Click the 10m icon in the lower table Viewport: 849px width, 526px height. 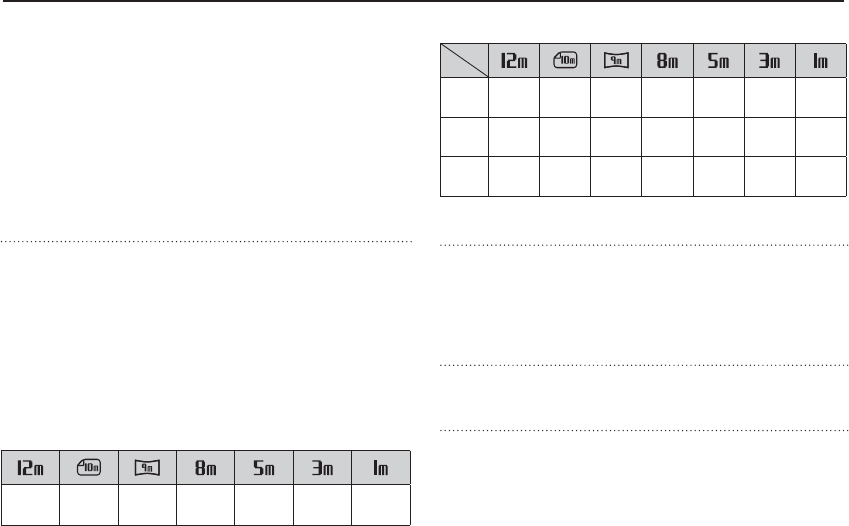(x=89, y=467)
